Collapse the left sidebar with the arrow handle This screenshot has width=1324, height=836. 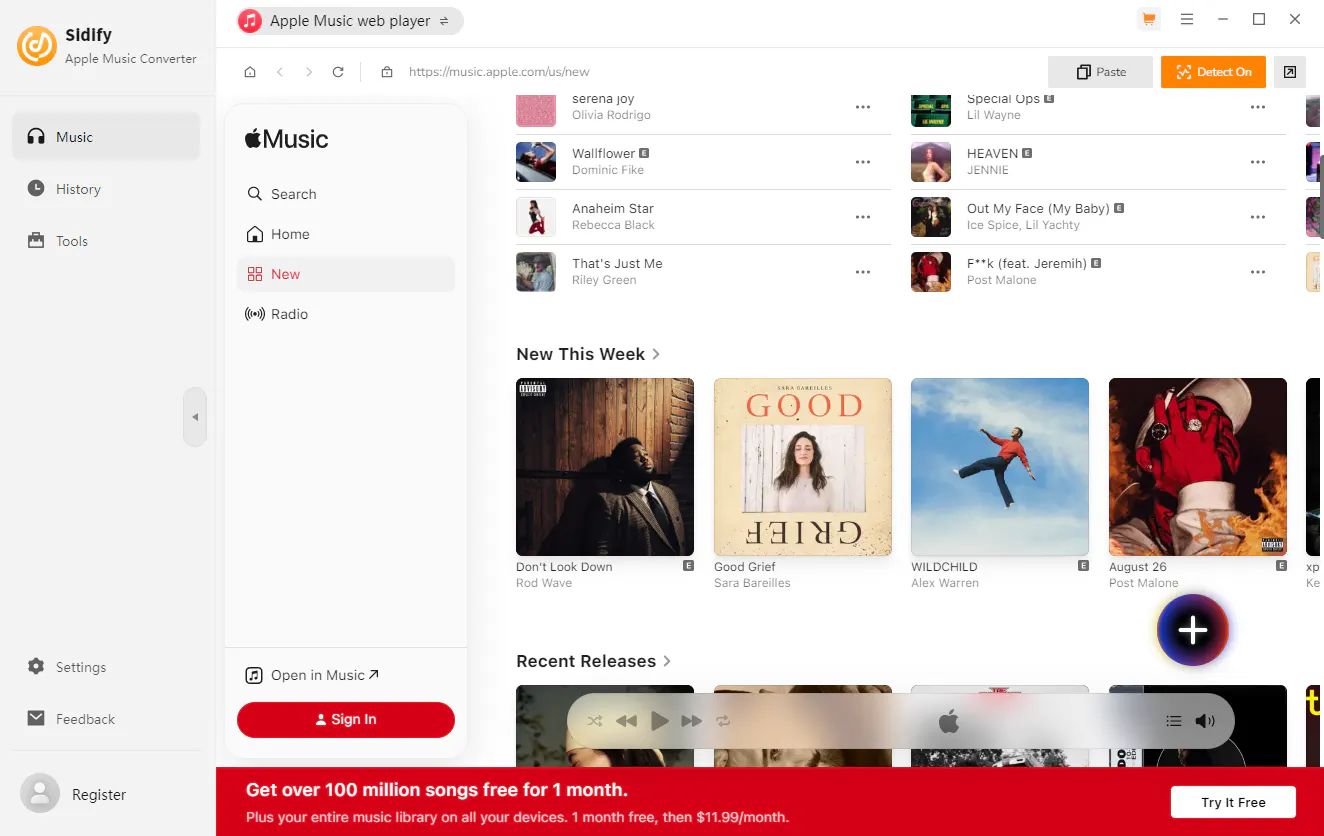point(195,417)
